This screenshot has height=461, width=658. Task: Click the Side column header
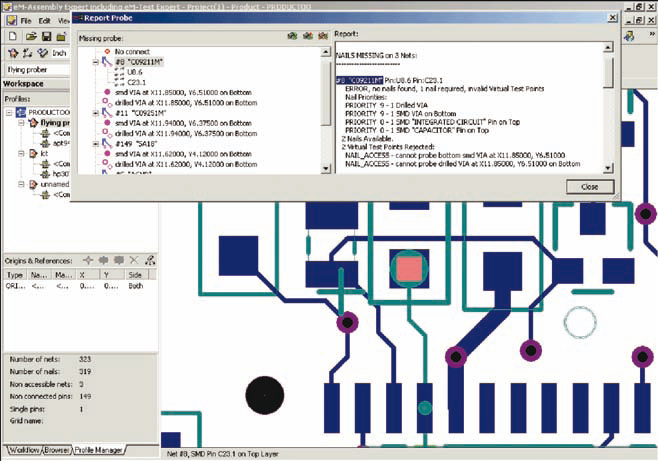click(x=137, y=273)
